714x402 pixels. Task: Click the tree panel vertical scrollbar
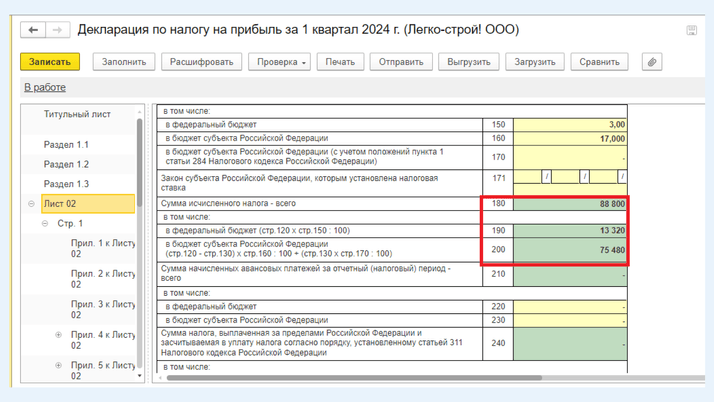click(x=139, y=162)
